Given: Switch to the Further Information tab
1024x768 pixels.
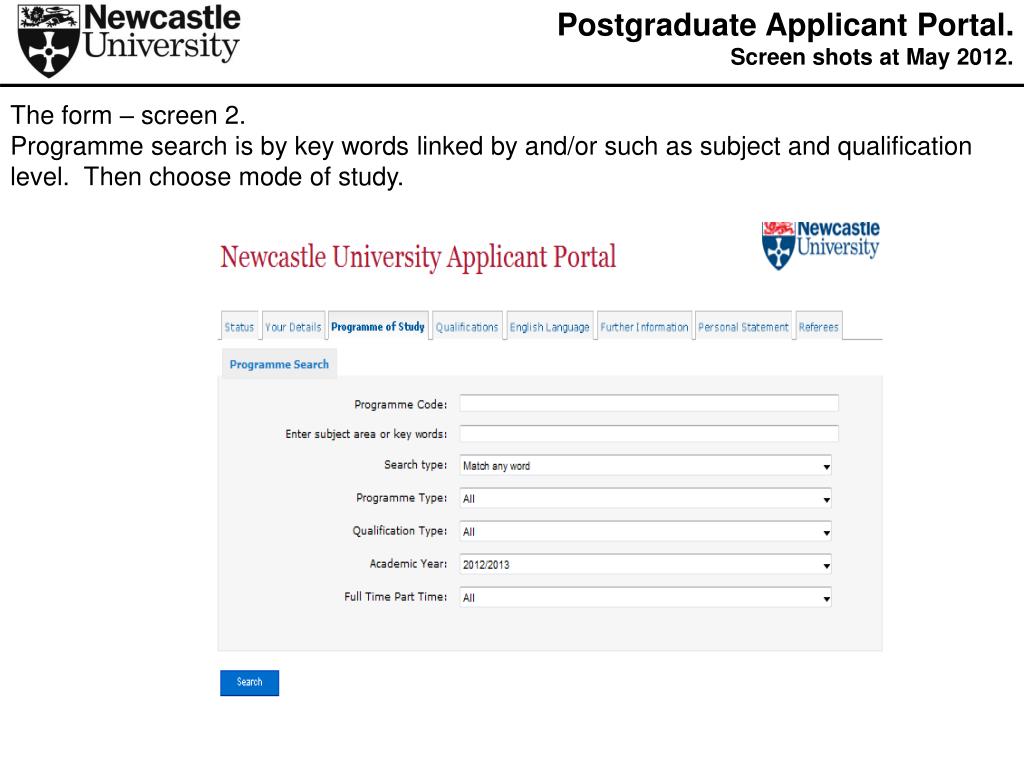Looking at the screenshot, I should pos(645,327).
